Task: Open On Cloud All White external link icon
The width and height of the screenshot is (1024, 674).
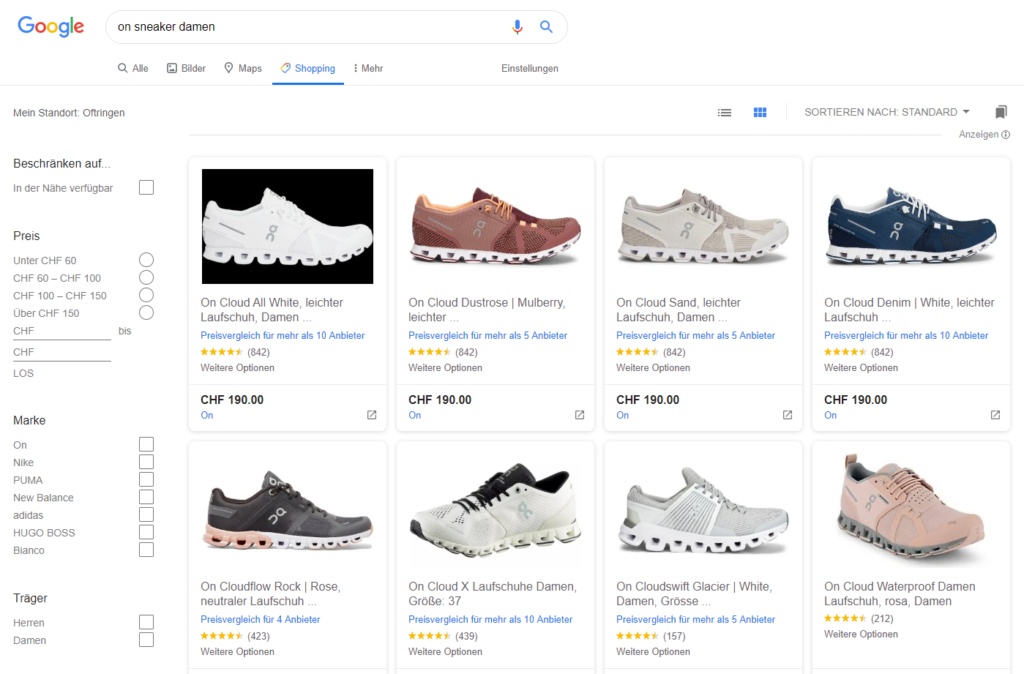Action: click(x=372, y=415)
